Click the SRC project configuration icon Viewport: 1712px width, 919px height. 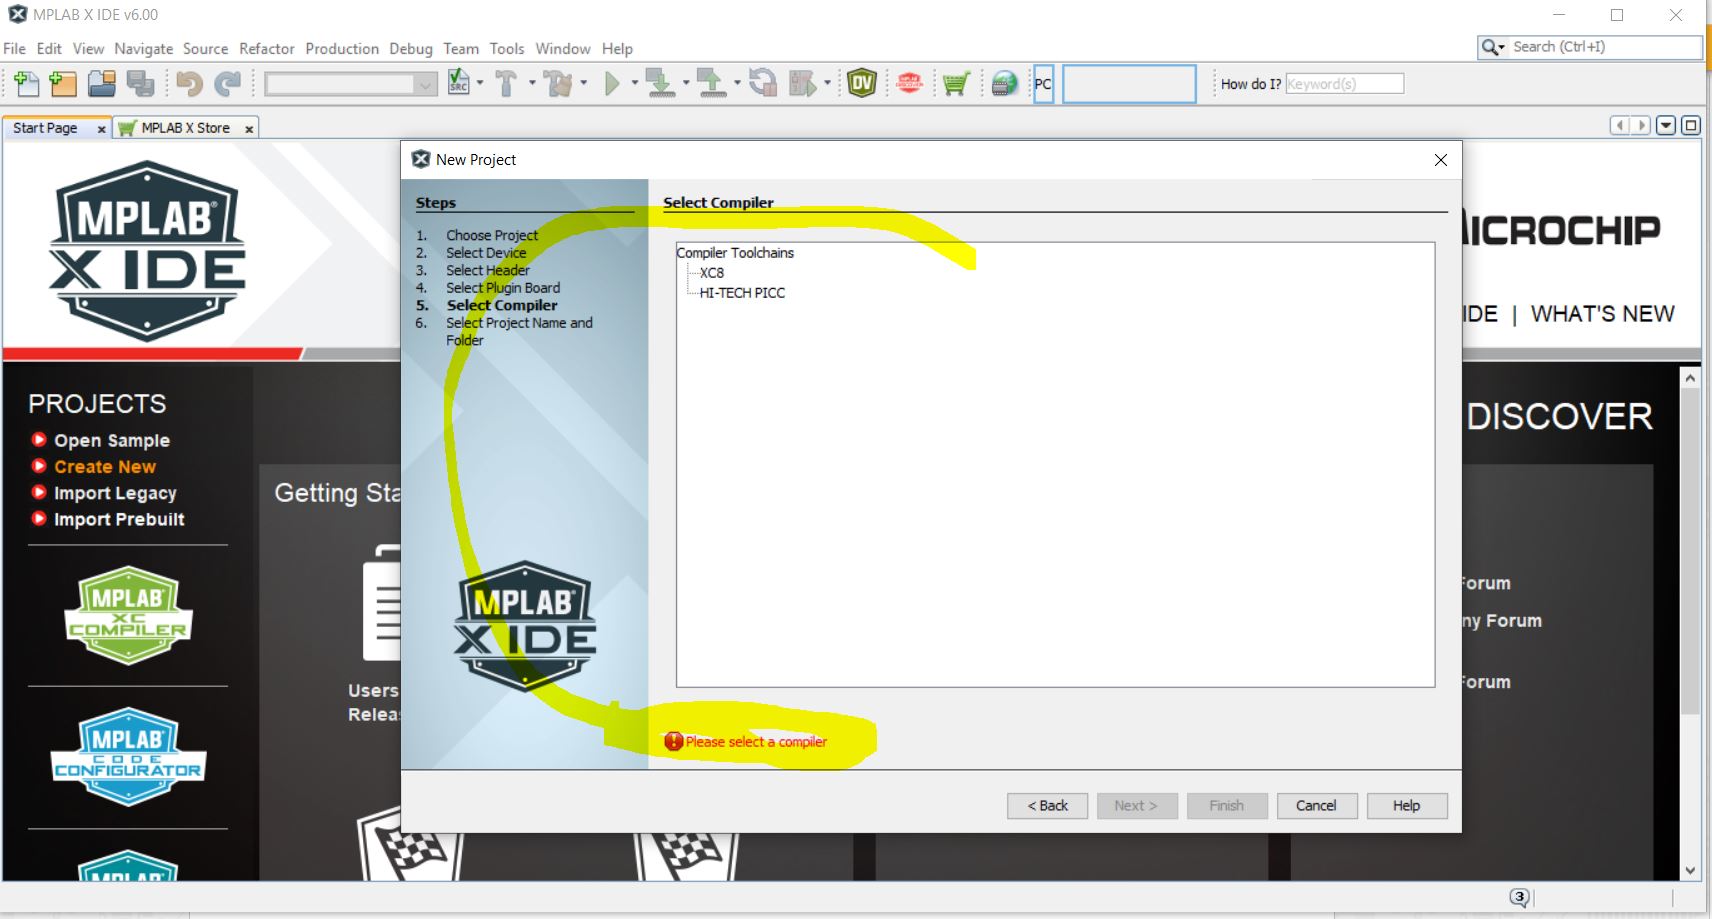[x=459, y=83]
